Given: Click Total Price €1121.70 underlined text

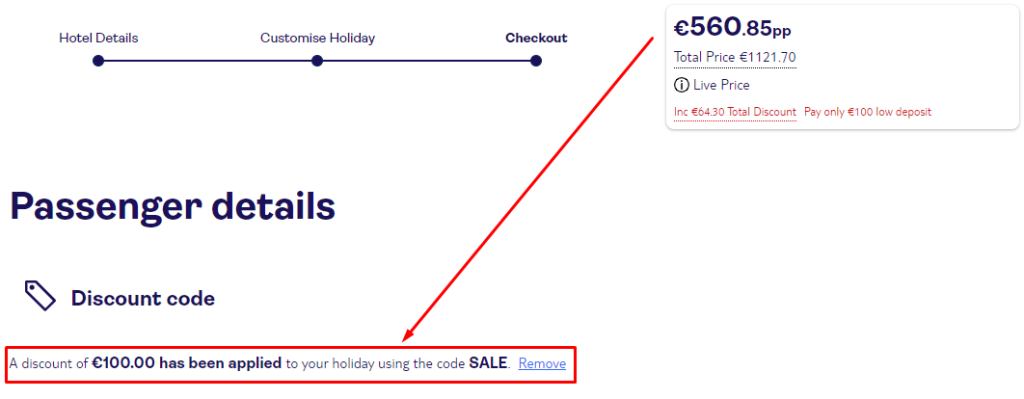Looking at the screenshot, I should click(x=735, y=57).
